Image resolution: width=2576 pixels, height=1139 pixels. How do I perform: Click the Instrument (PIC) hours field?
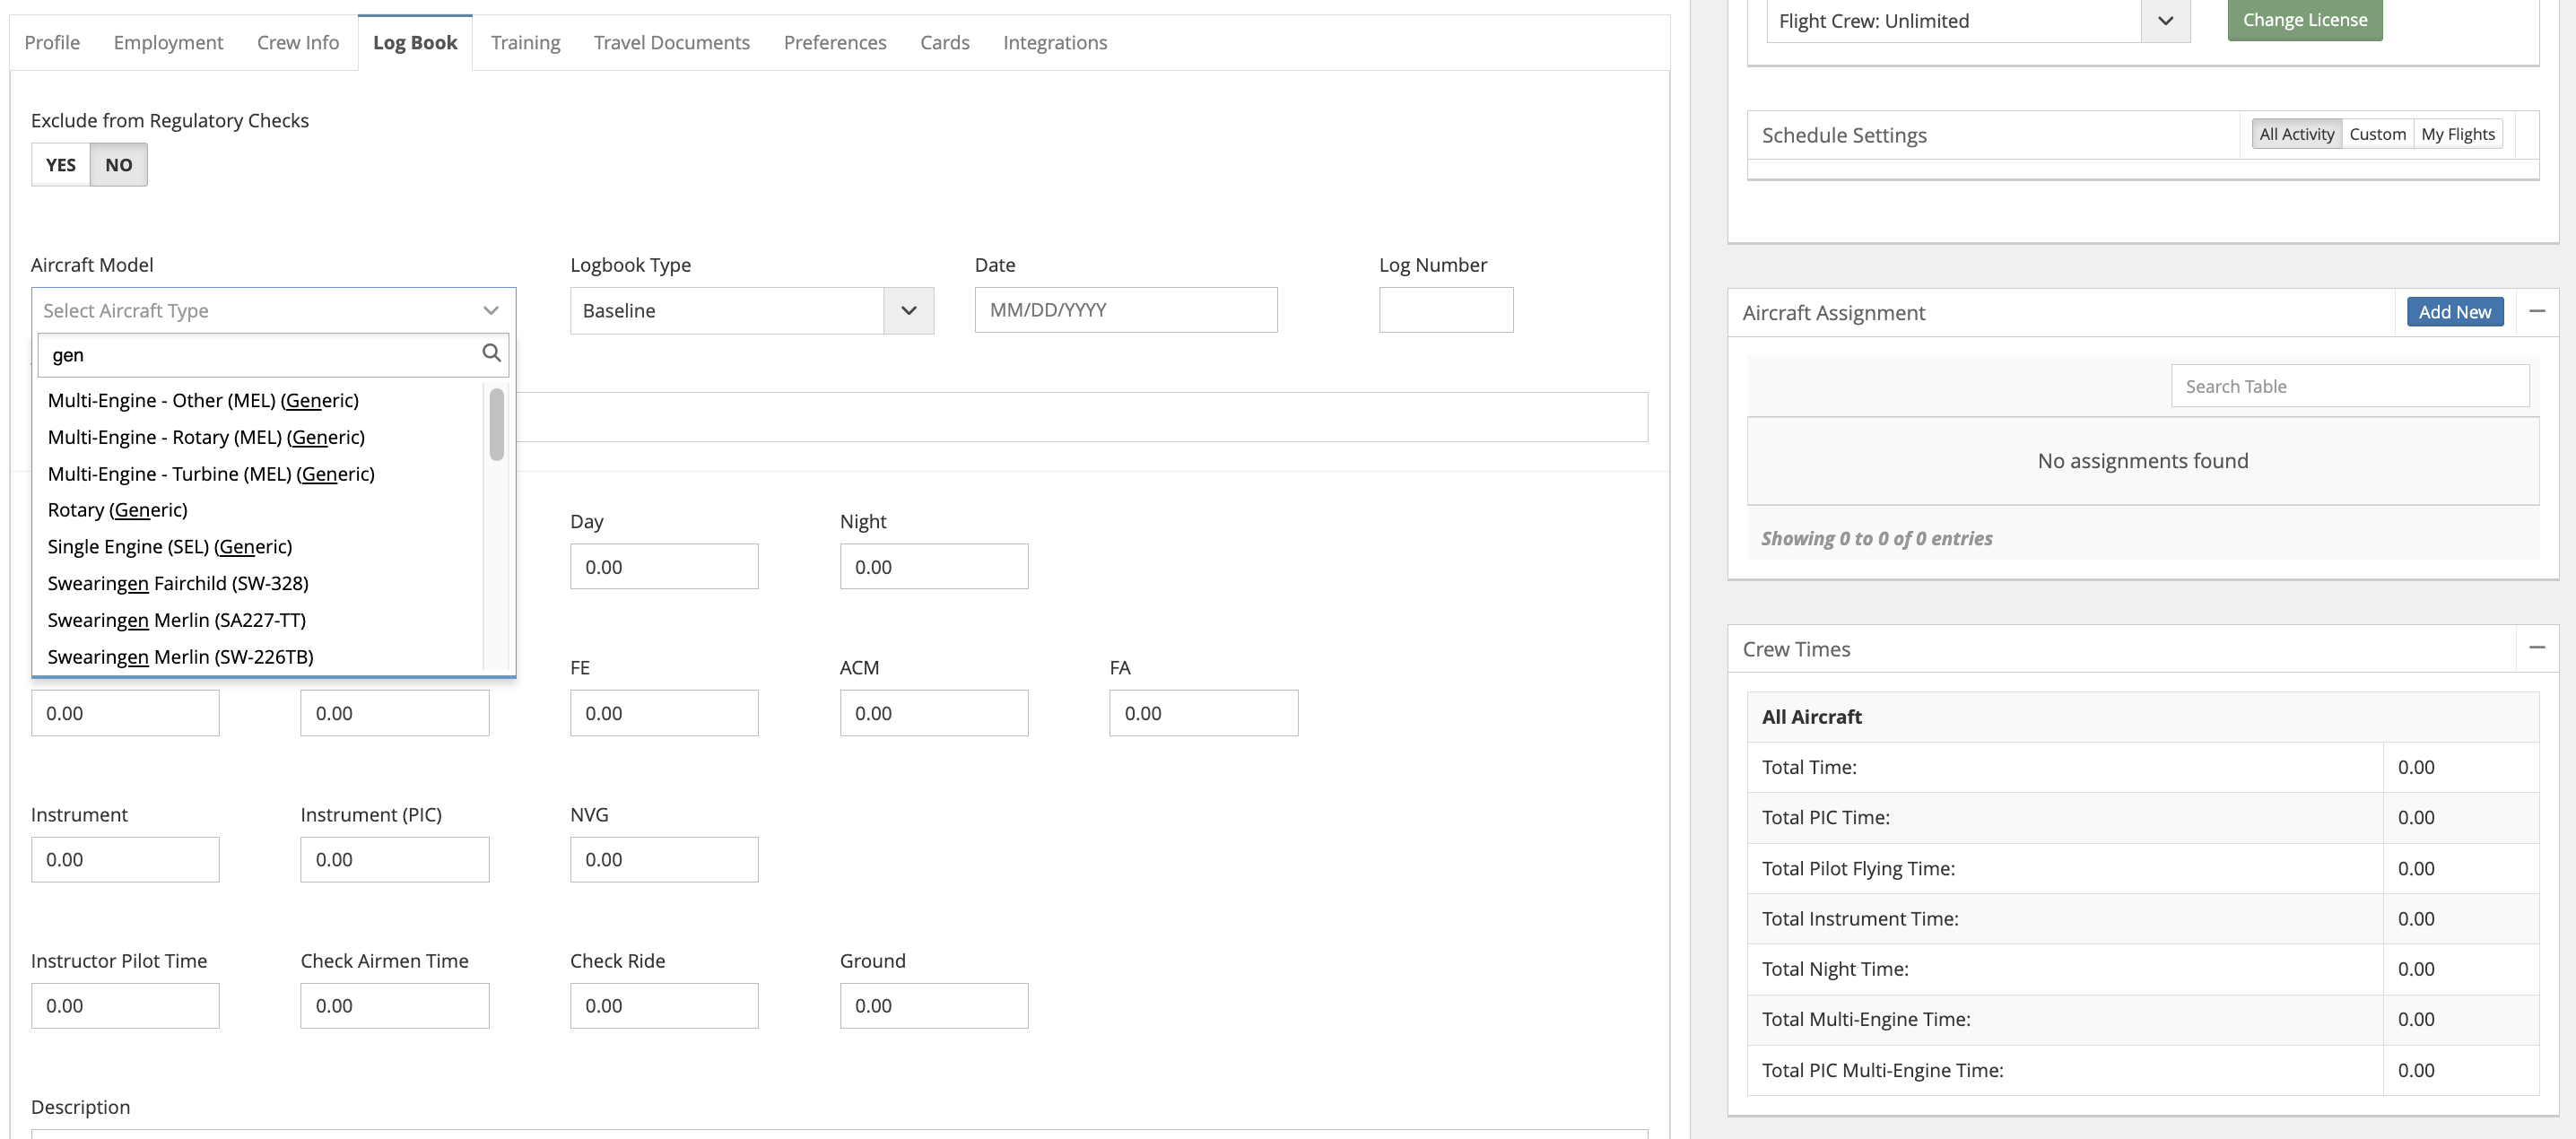(395, 859)
